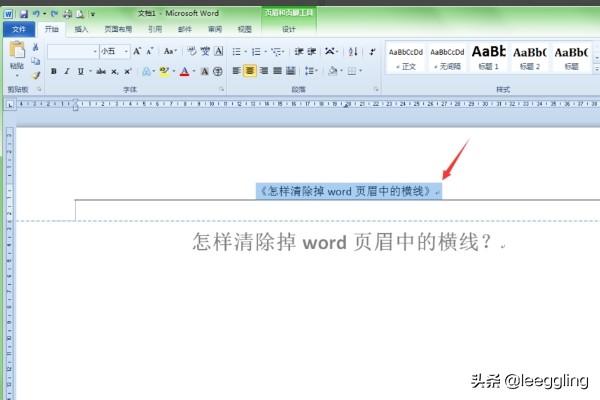Screen dimensions: 600x400
Task: Switch to the 插入 (Insert) tab
Action: pos(81,29)
